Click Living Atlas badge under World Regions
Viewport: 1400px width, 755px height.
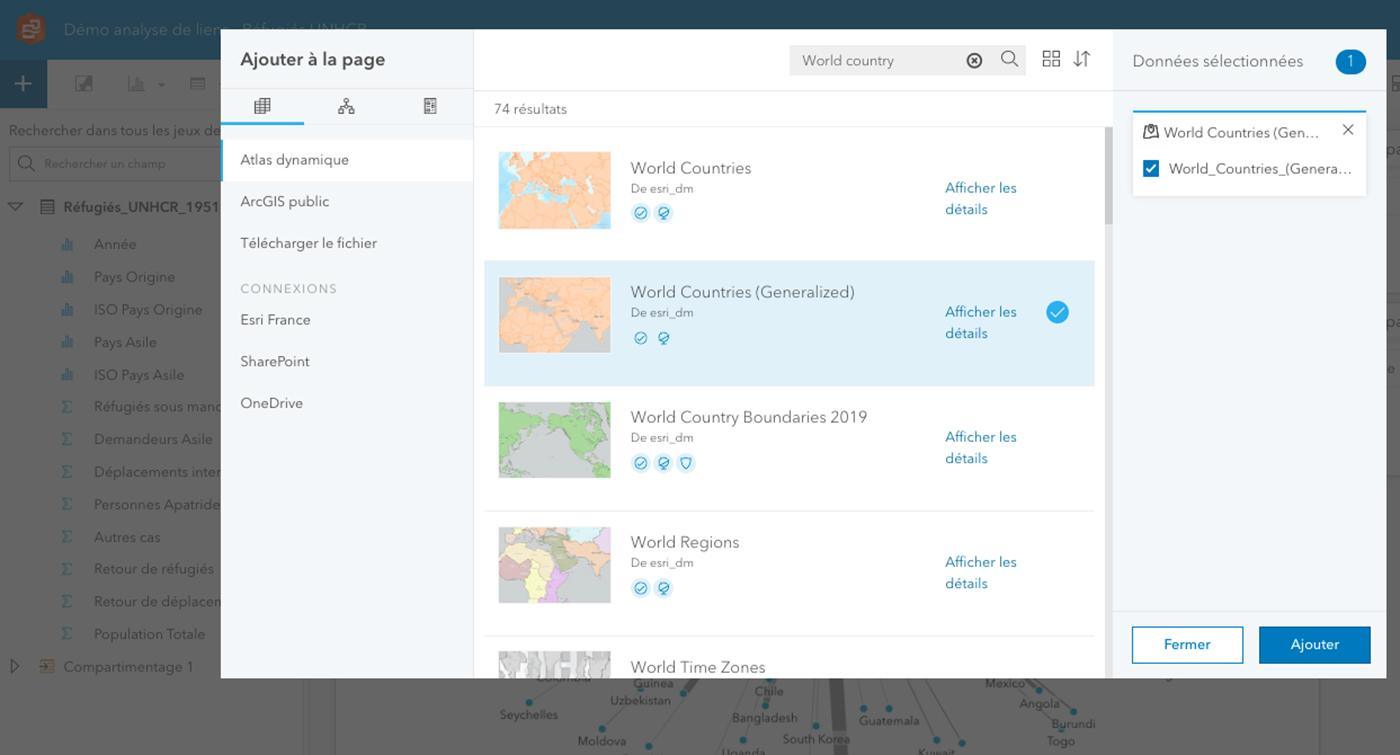coord(663,588)
